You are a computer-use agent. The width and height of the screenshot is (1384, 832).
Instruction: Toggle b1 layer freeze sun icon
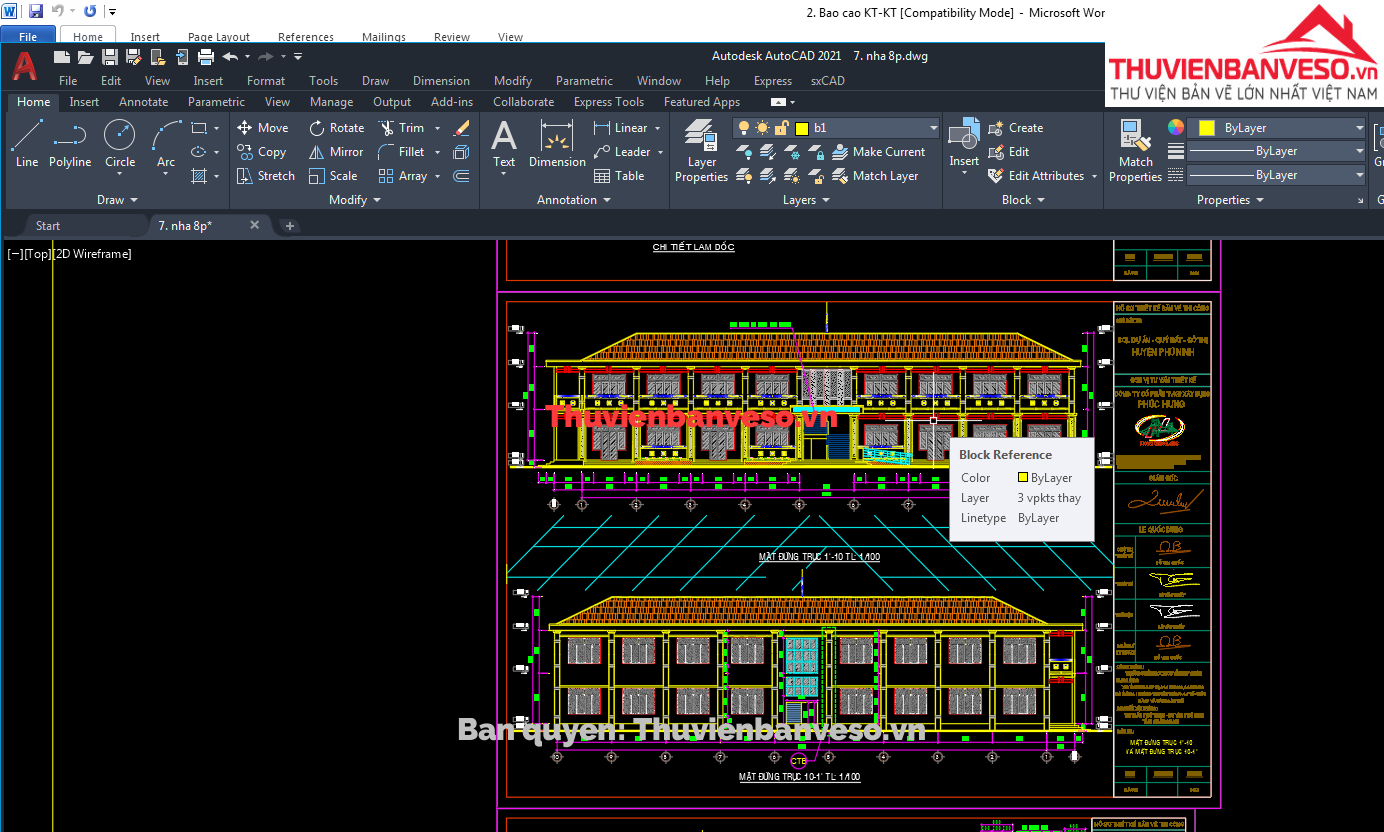tap(763, 128)
